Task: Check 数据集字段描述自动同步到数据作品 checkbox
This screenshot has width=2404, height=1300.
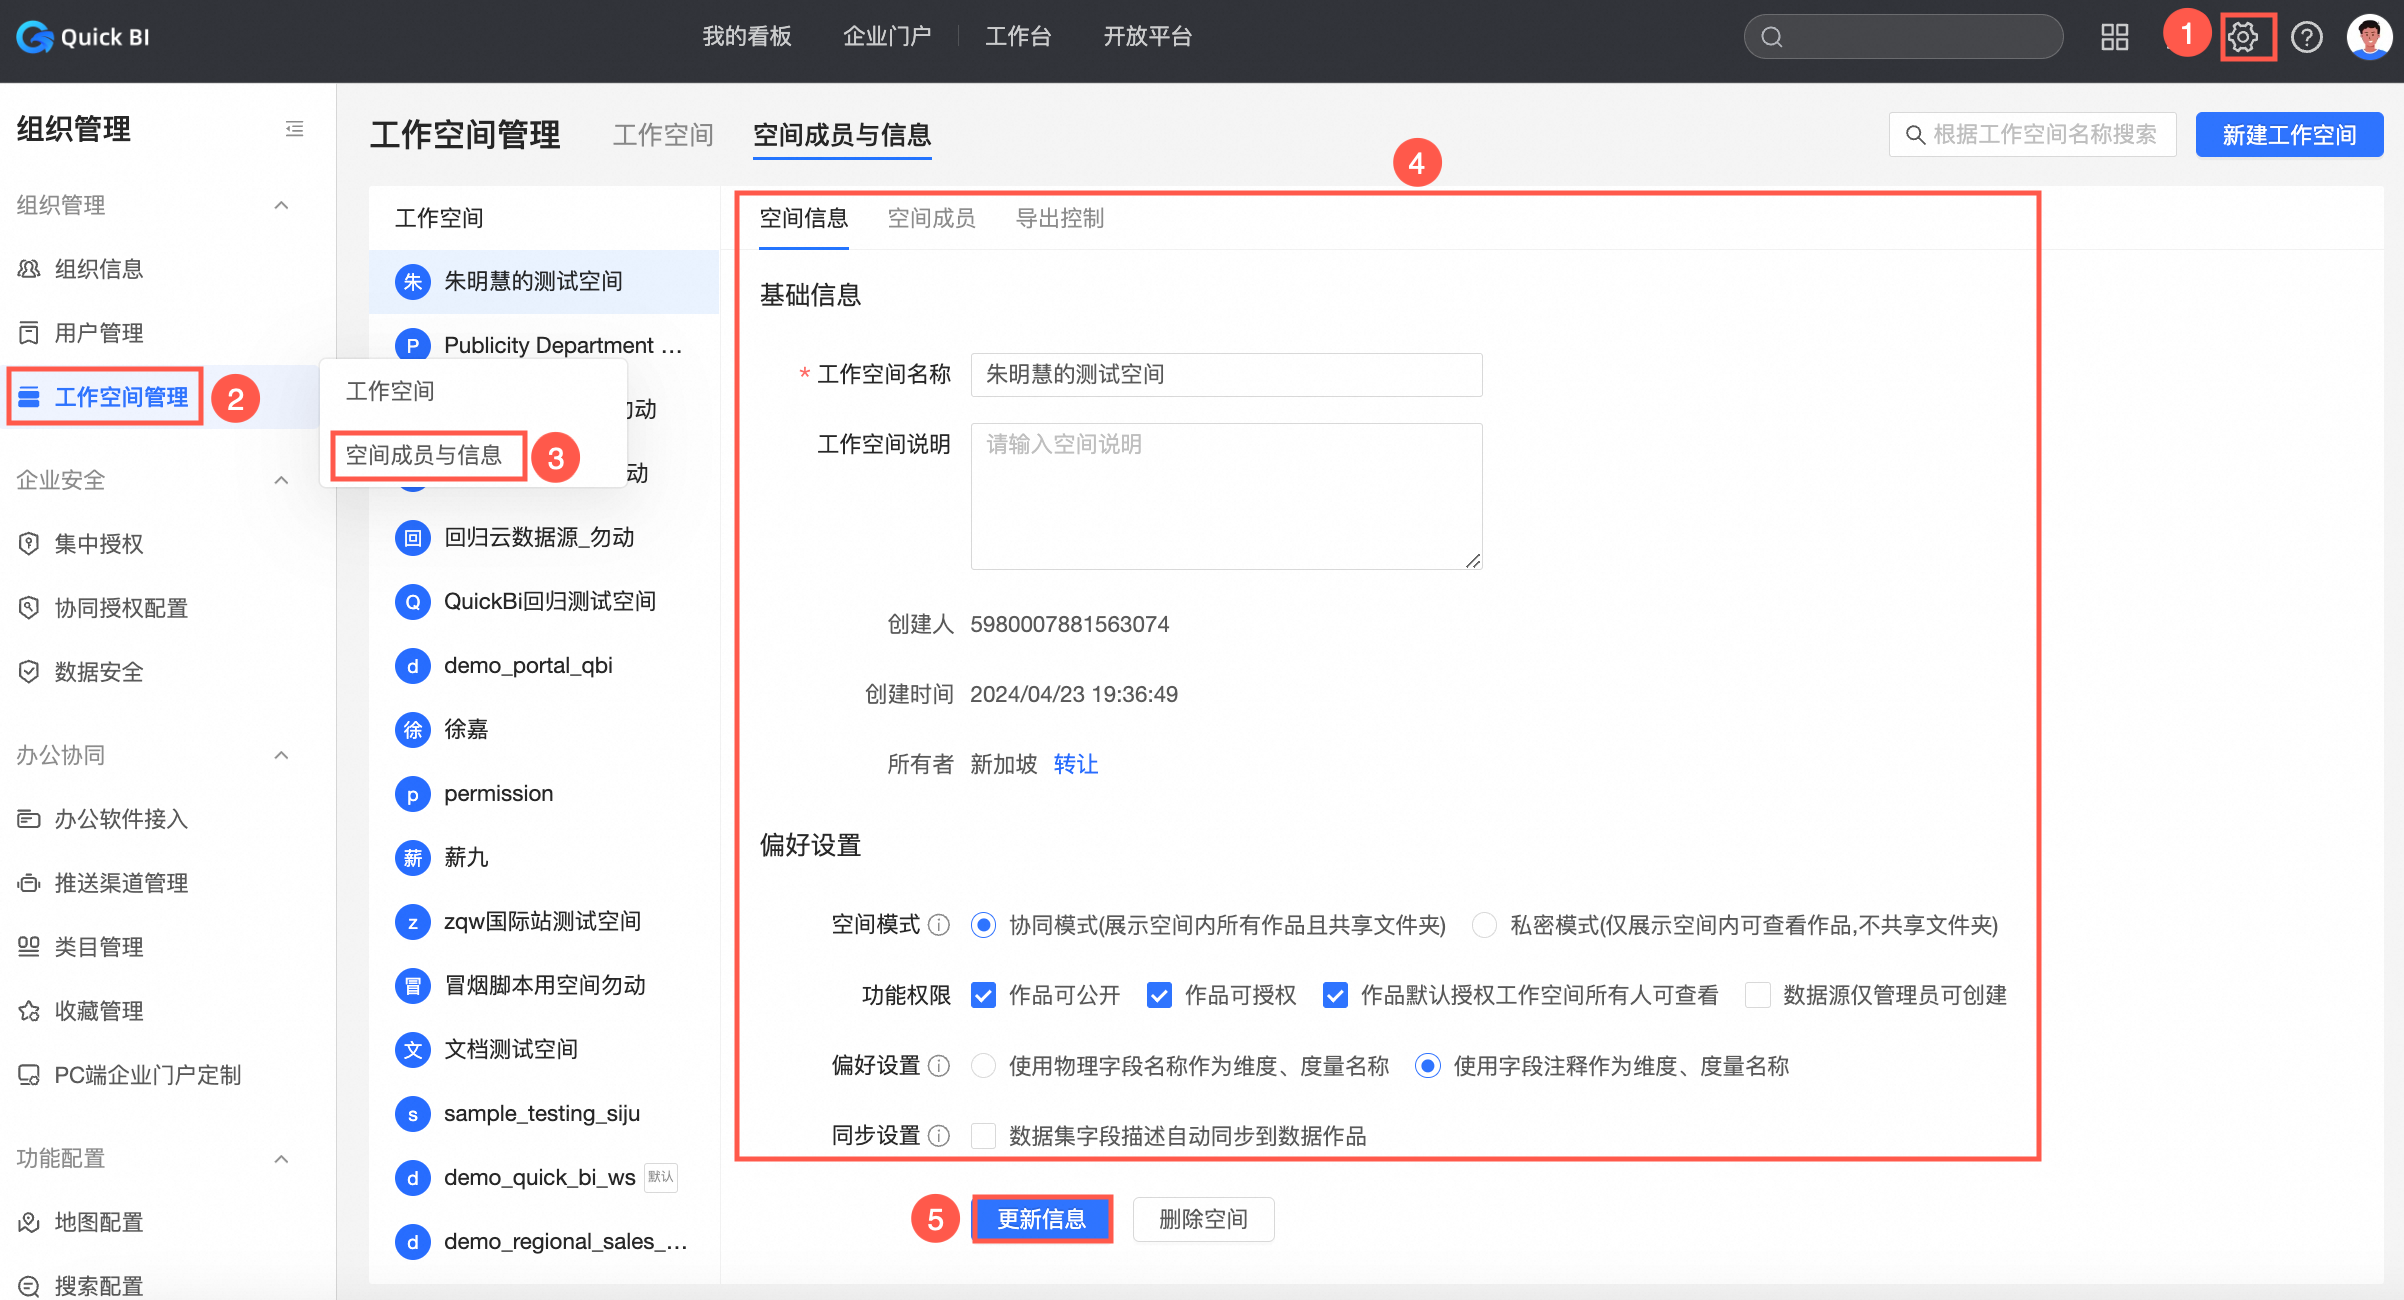Action: (983, 1136)
